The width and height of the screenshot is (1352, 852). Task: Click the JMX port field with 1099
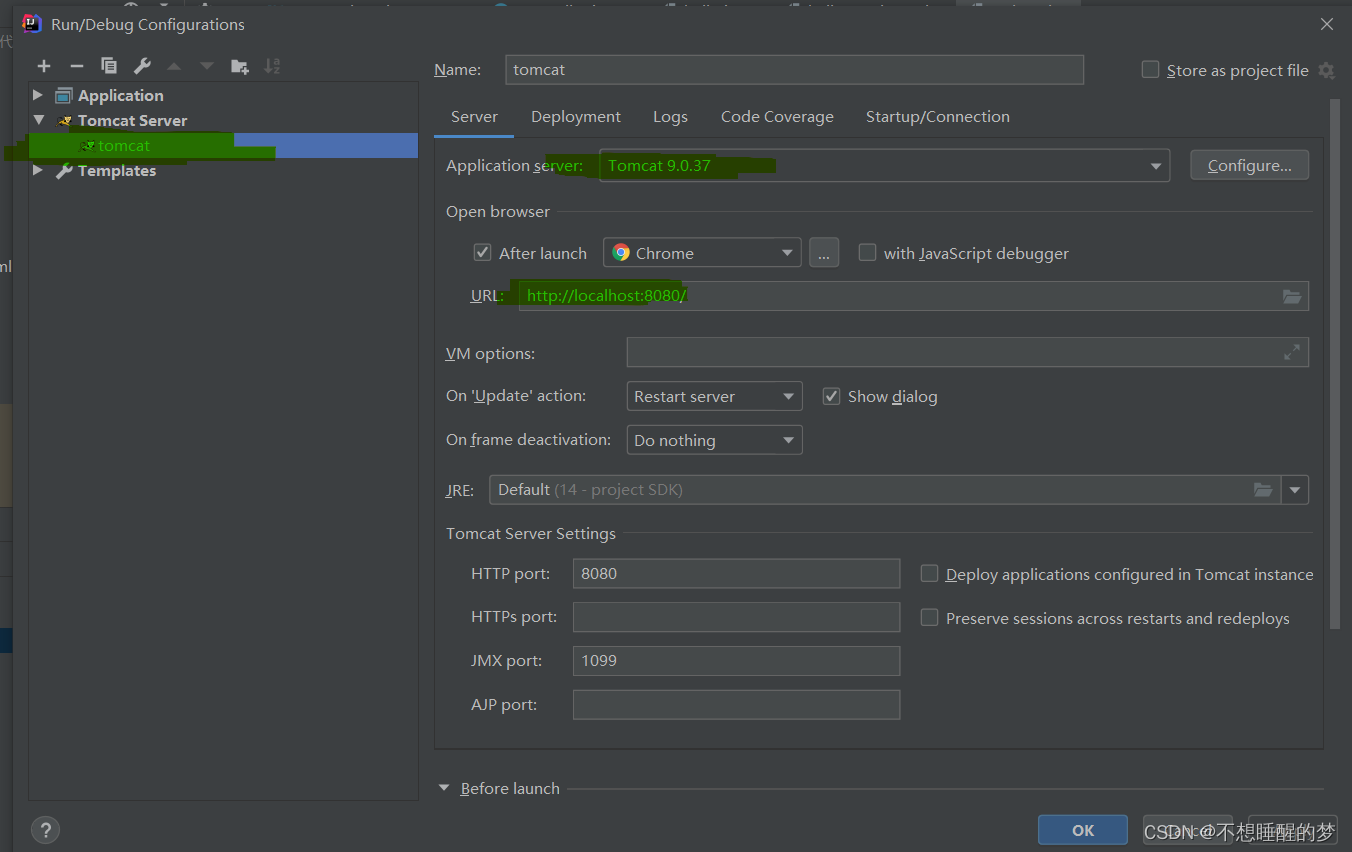point(736,661)
